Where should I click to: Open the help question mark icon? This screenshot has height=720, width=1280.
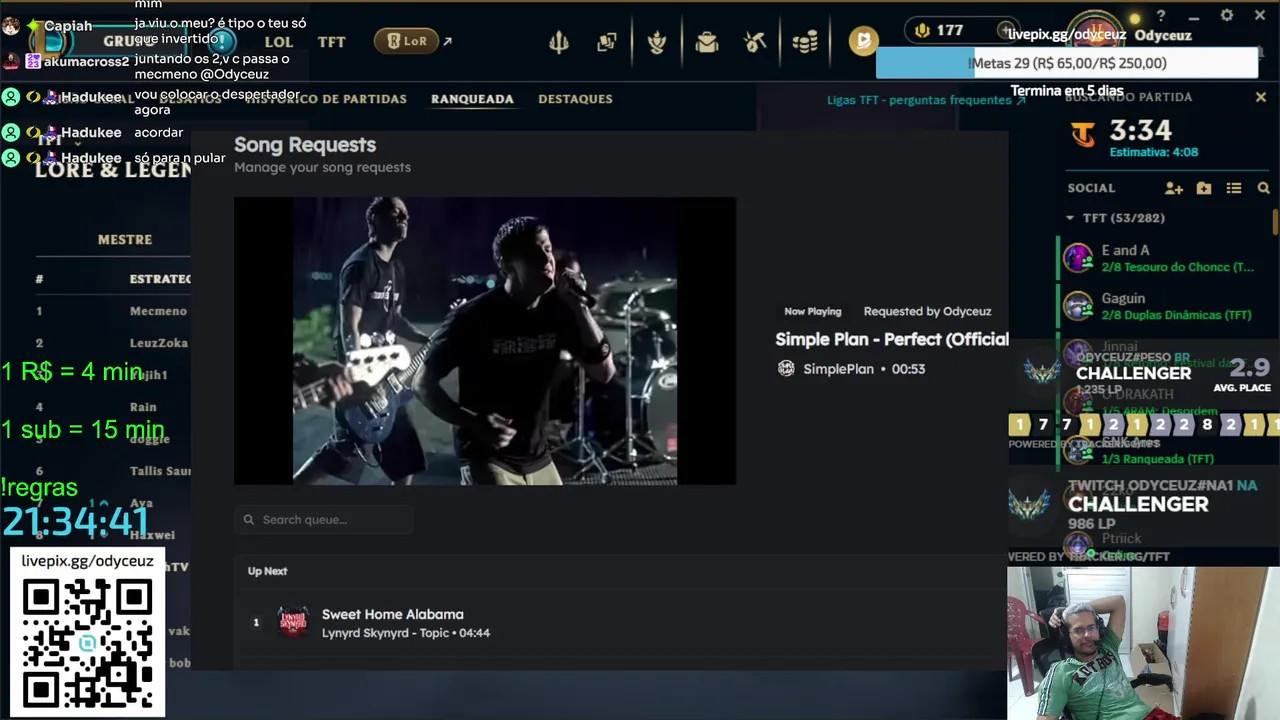1161,16
